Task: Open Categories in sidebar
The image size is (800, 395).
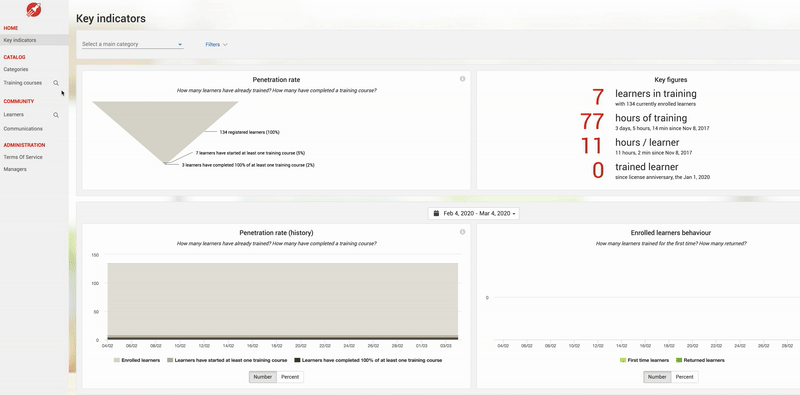Action: click(16, 69)
